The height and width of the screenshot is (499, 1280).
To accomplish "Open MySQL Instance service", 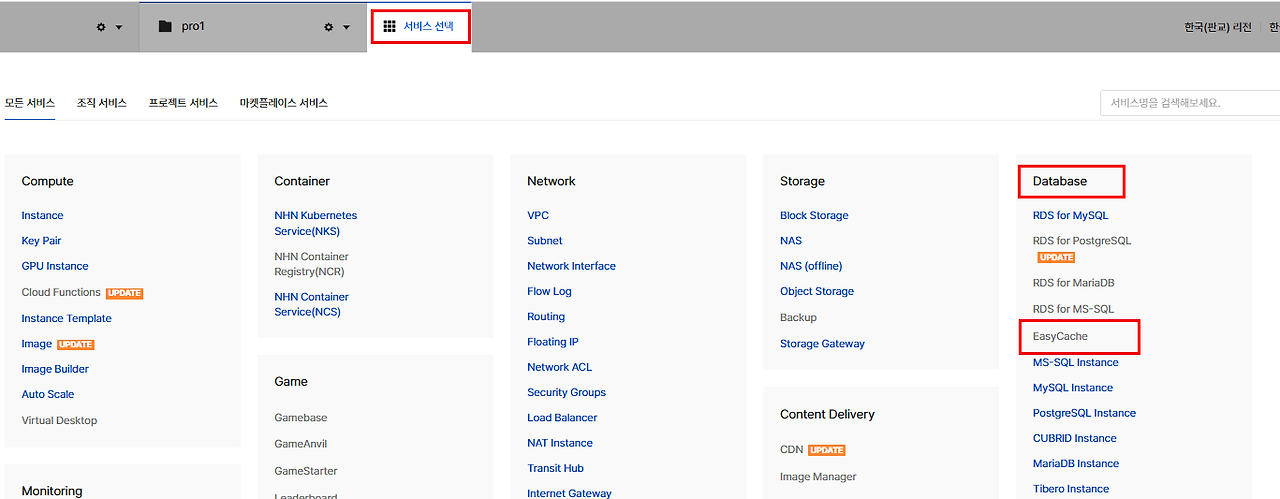I will (x=1073, y=388).
